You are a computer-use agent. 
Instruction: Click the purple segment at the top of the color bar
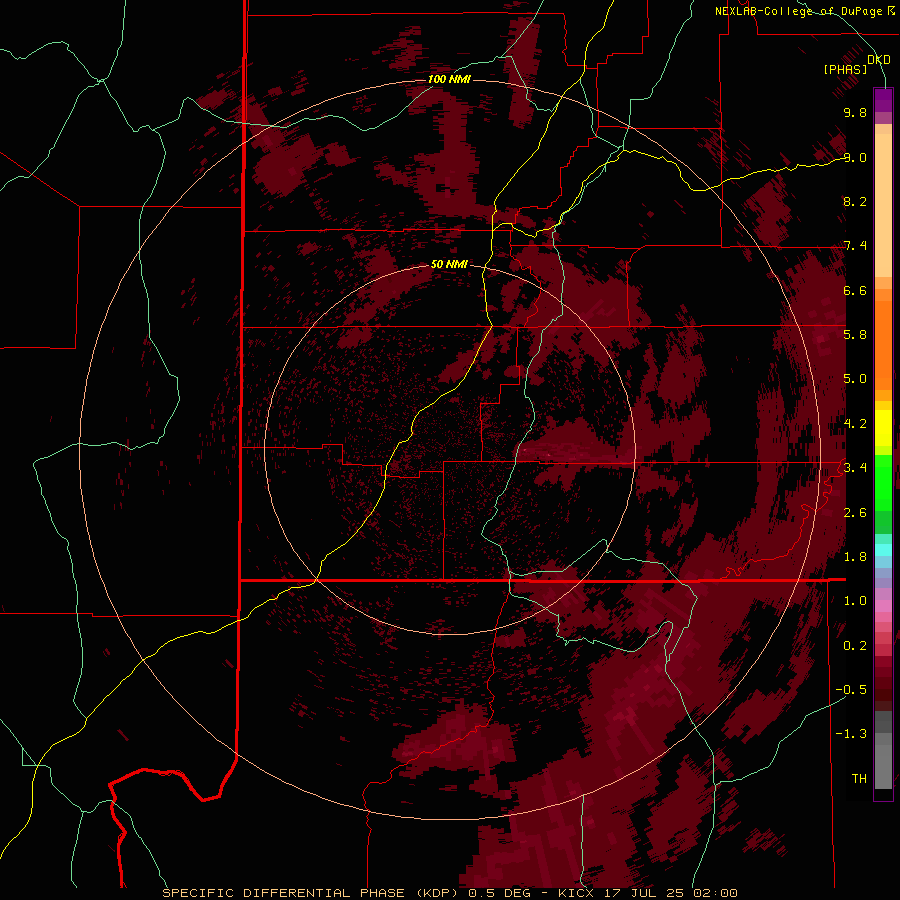(883, 100)
